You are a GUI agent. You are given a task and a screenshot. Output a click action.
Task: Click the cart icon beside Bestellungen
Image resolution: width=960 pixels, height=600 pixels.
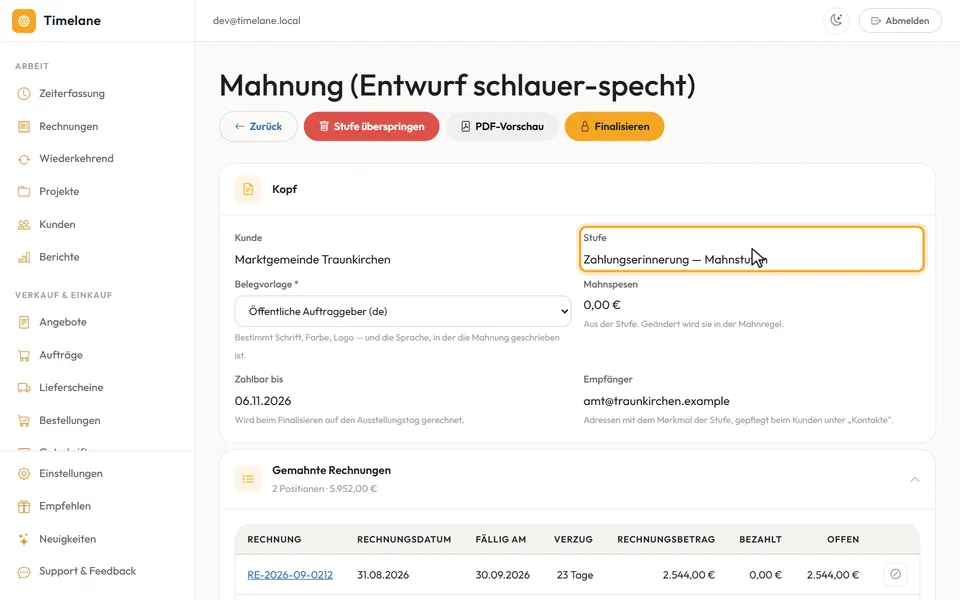[x=24, y=421]
